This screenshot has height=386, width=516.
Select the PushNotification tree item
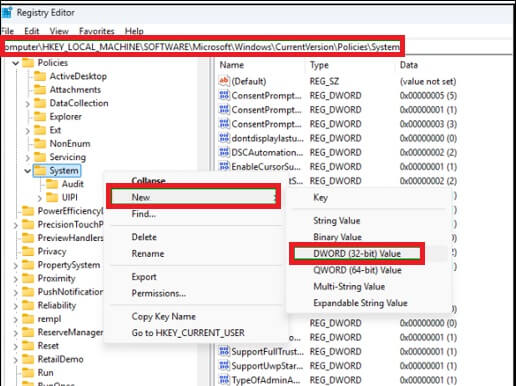(x=70, y=292)
